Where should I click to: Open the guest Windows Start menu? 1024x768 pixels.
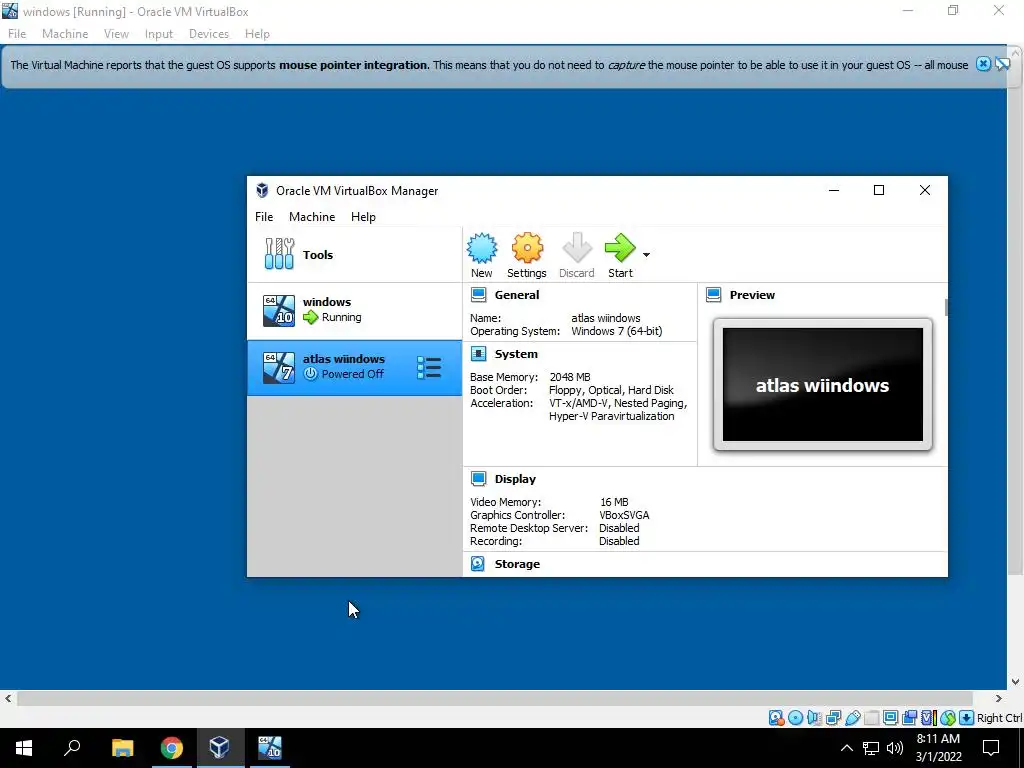click(x=24, y=748)
